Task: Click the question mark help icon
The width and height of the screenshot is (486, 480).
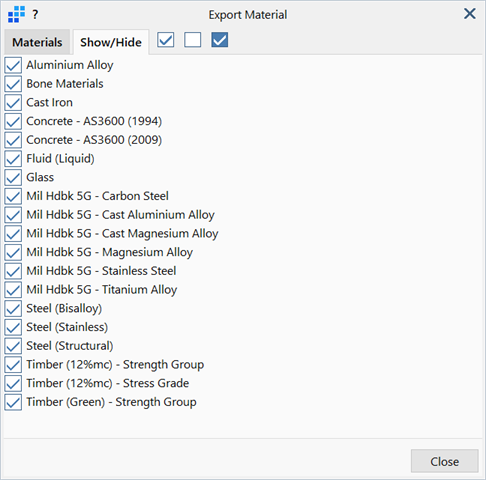Action: pos(35,14)
